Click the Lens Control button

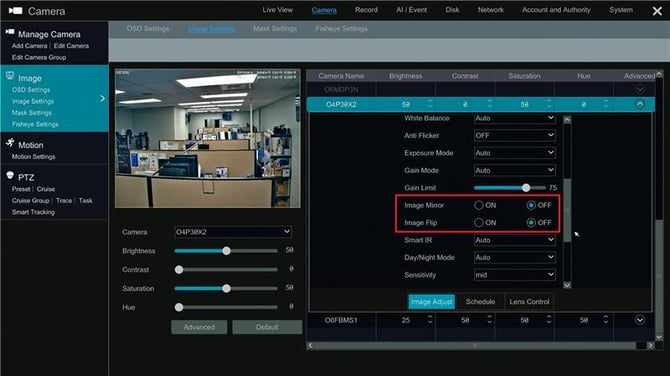pos(529,302)
